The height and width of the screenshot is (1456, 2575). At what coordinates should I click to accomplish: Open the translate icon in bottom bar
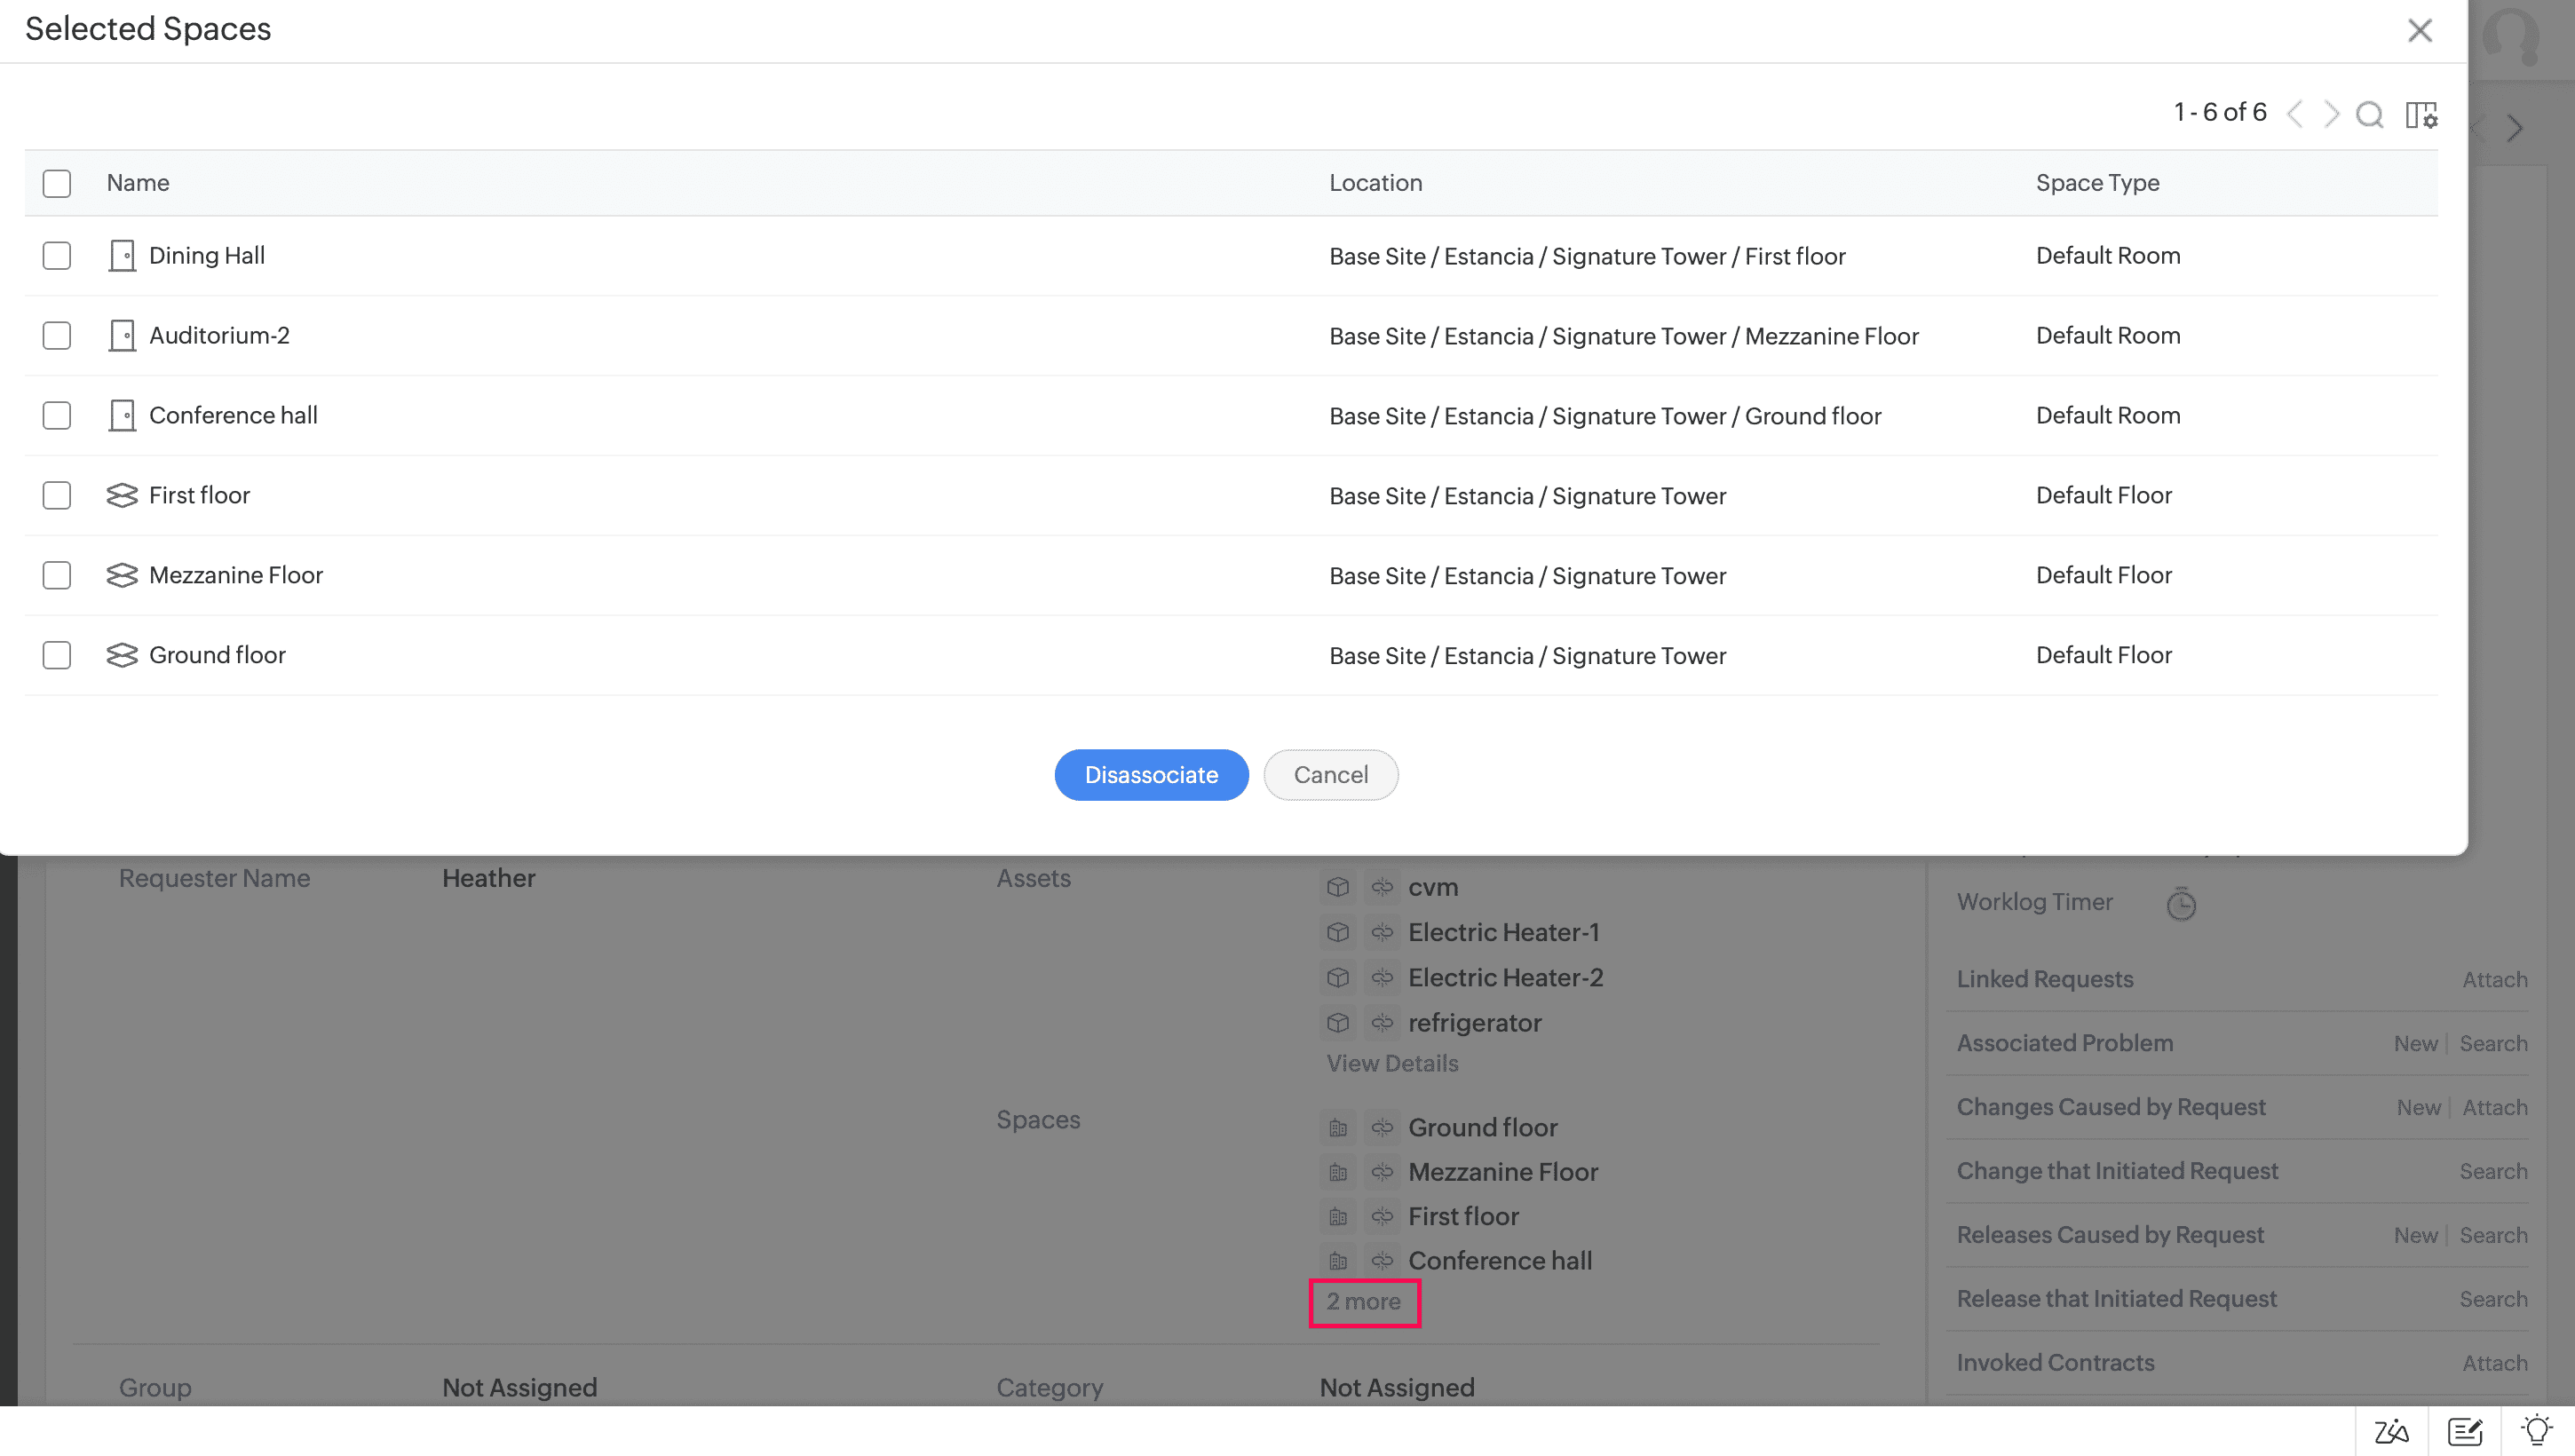click(x=2391, y=1432)
